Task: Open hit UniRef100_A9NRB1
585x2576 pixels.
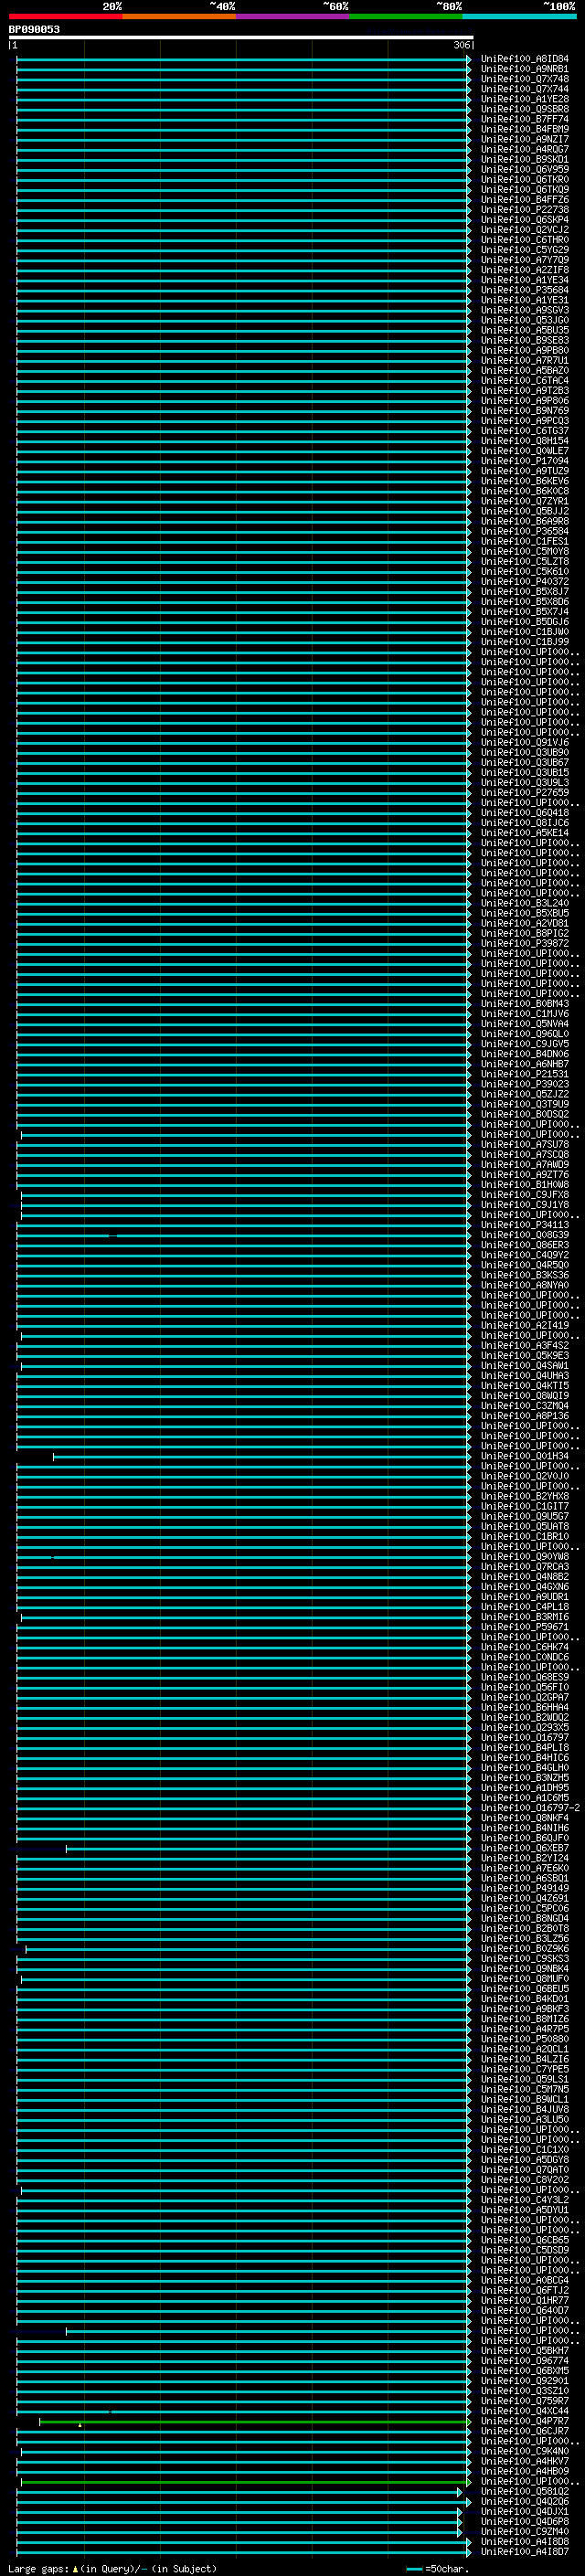Action: 525,69
